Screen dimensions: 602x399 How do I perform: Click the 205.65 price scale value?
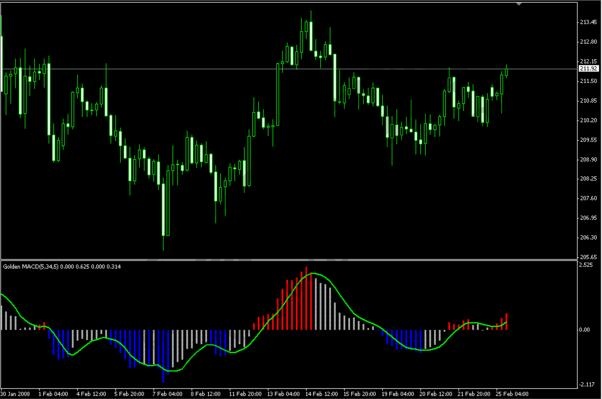[589, 257]
